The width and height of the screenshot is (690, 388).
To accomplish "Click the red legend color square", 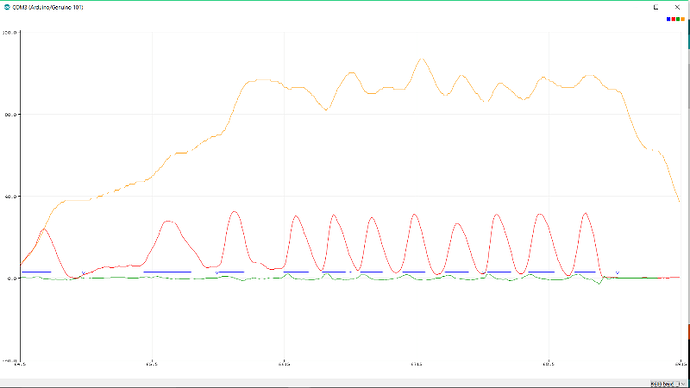I will 673,19.
